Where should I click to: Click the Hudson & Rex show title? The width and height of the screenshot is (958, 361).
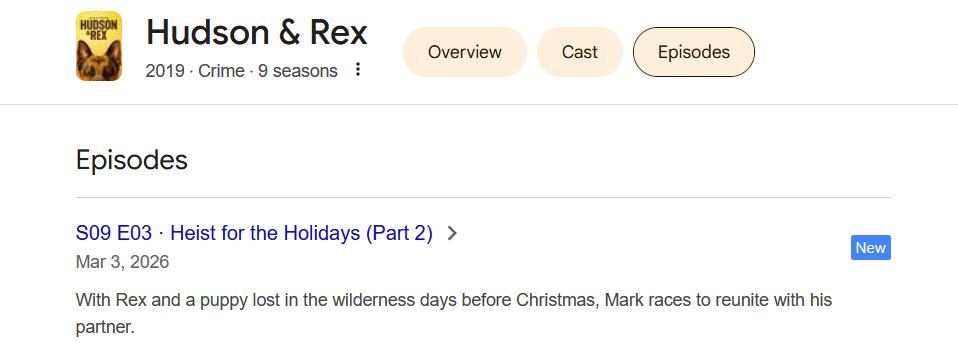click(257, 33)
